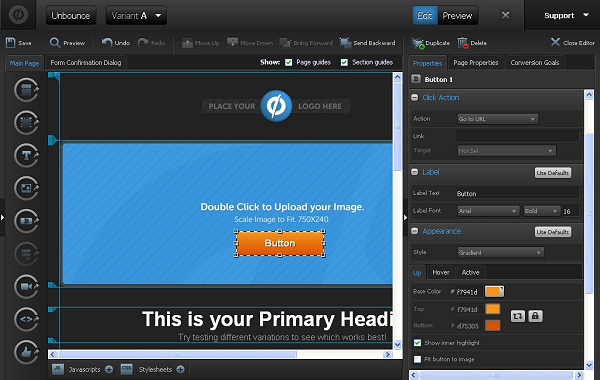Select the Custom HTML widget in the sidebar
This screenshot has width=600, height=380.
coord(26,319)
